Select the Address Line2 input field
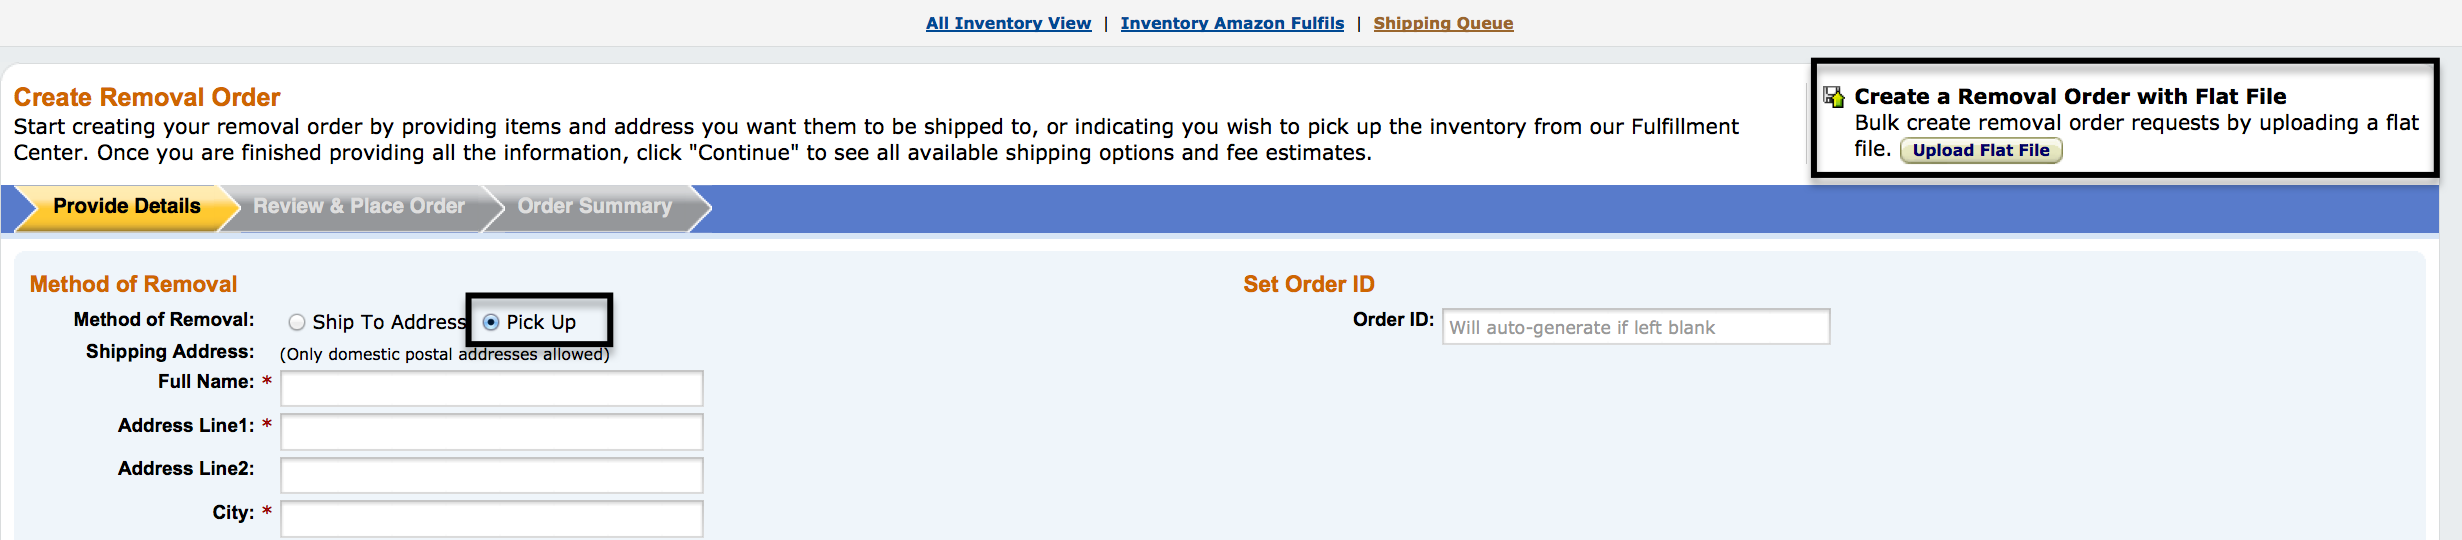Image resolution: width=2462 pixels, height=540 pixels. (x=491, y=475)
